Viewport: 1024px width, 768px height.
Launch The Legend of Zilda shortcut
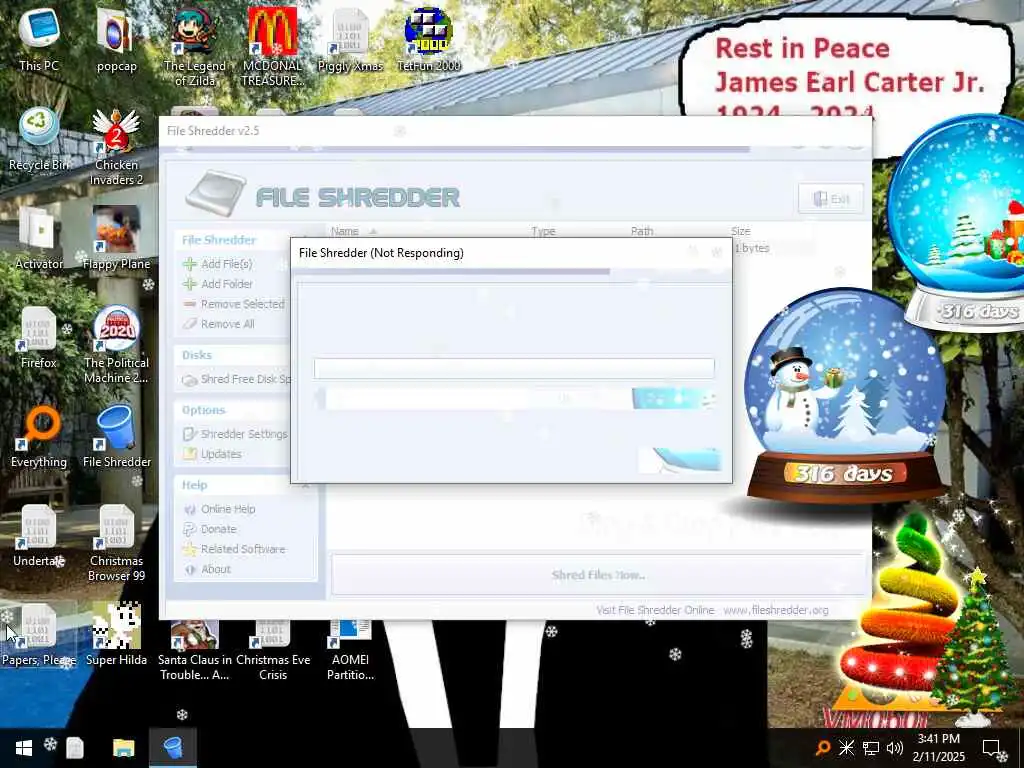pos(194,47)
